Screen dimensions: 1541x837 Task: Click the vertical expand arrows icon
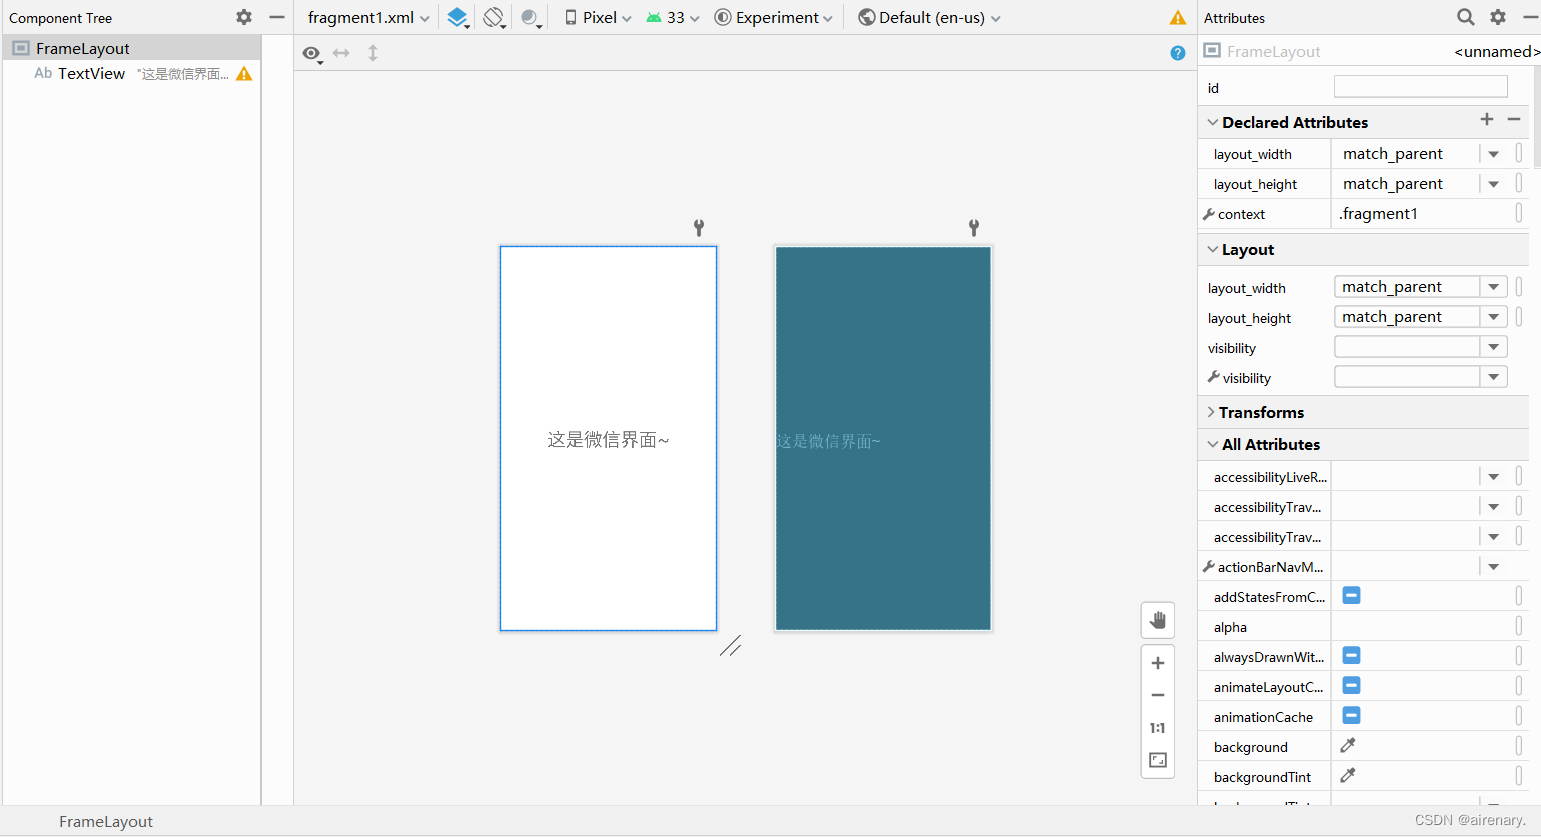tap(373, 53)
